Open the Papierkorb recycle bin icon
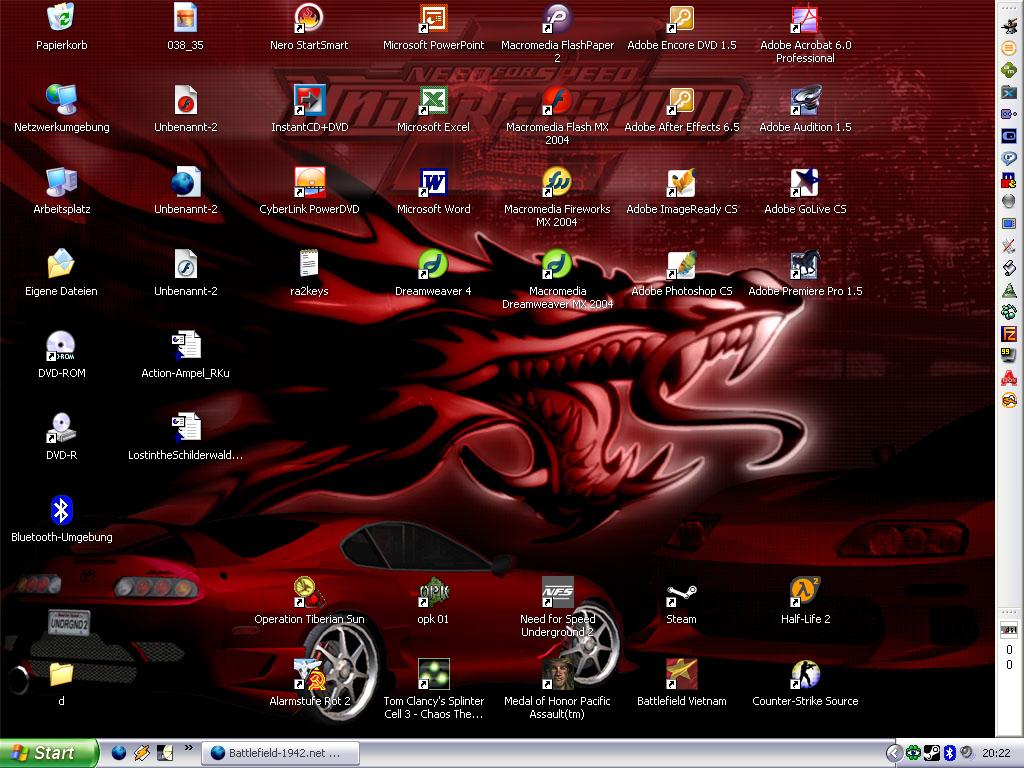Image resolution: width=1024 pixels, height=768 pixels. (61, 18)
